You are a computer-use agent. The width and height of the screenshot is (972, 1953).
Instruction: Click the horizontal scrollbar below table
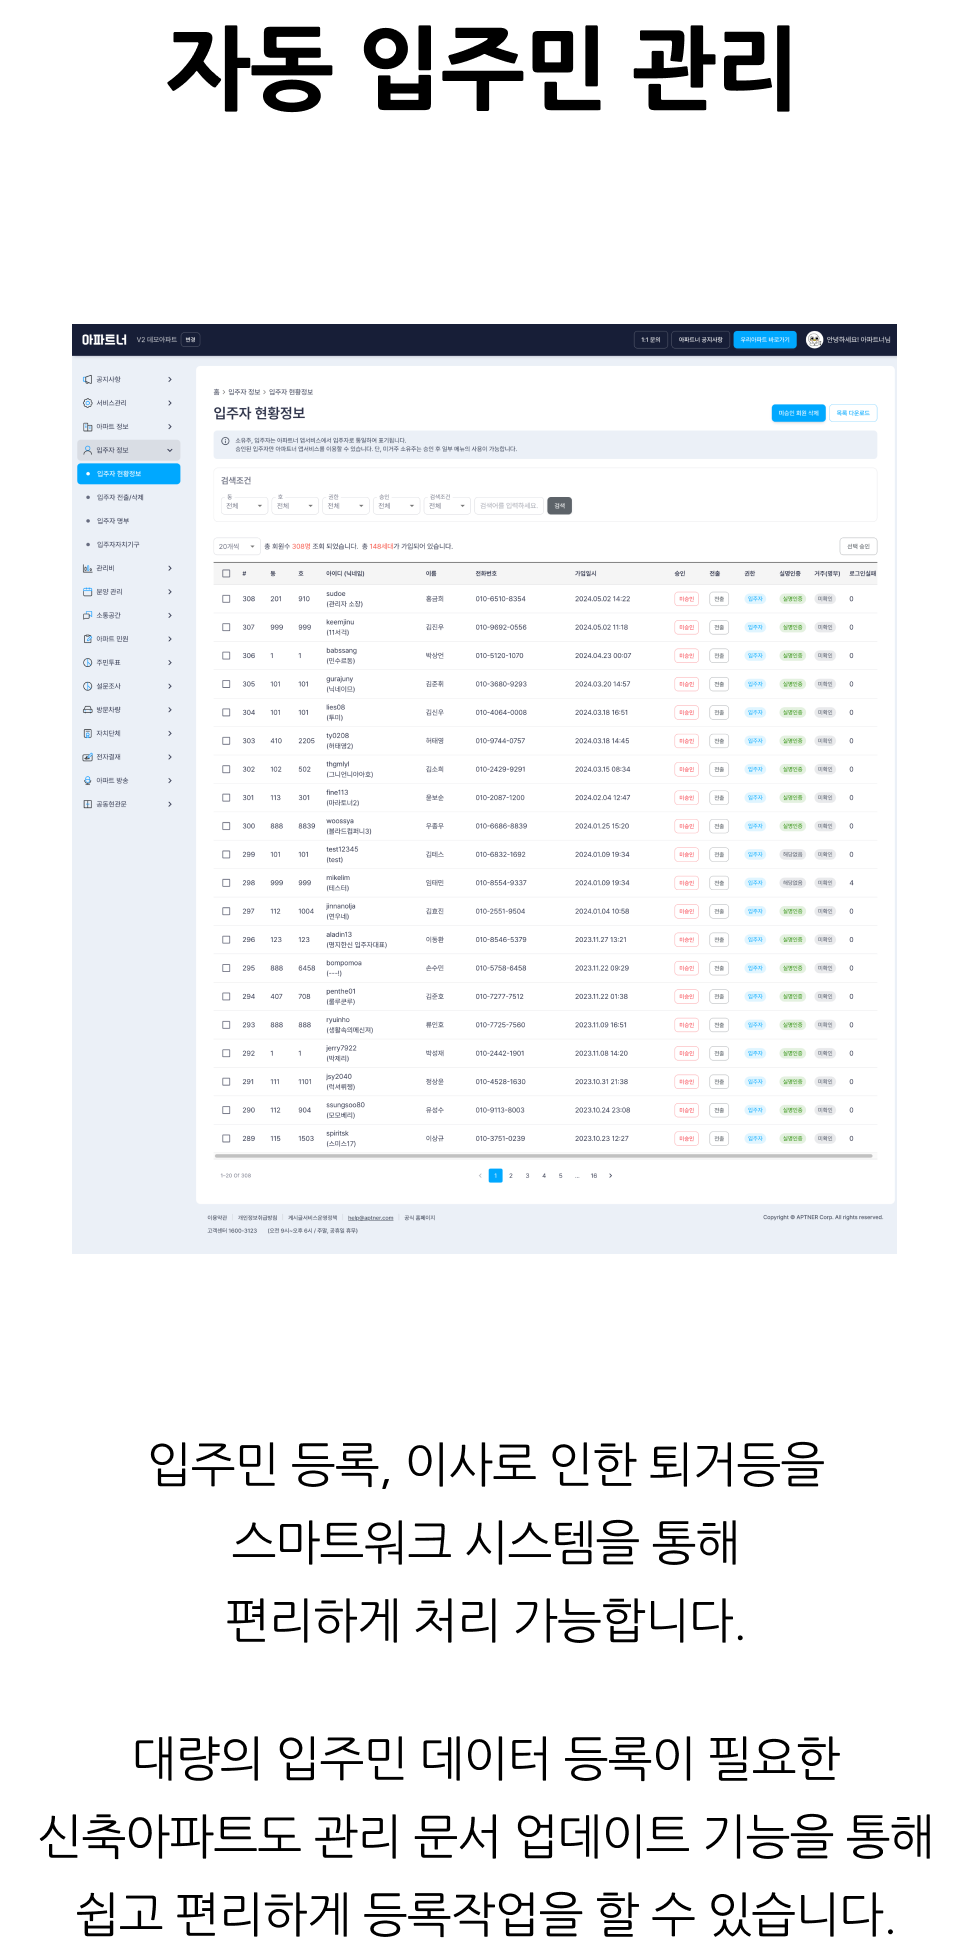click(x=545, y=1156)
